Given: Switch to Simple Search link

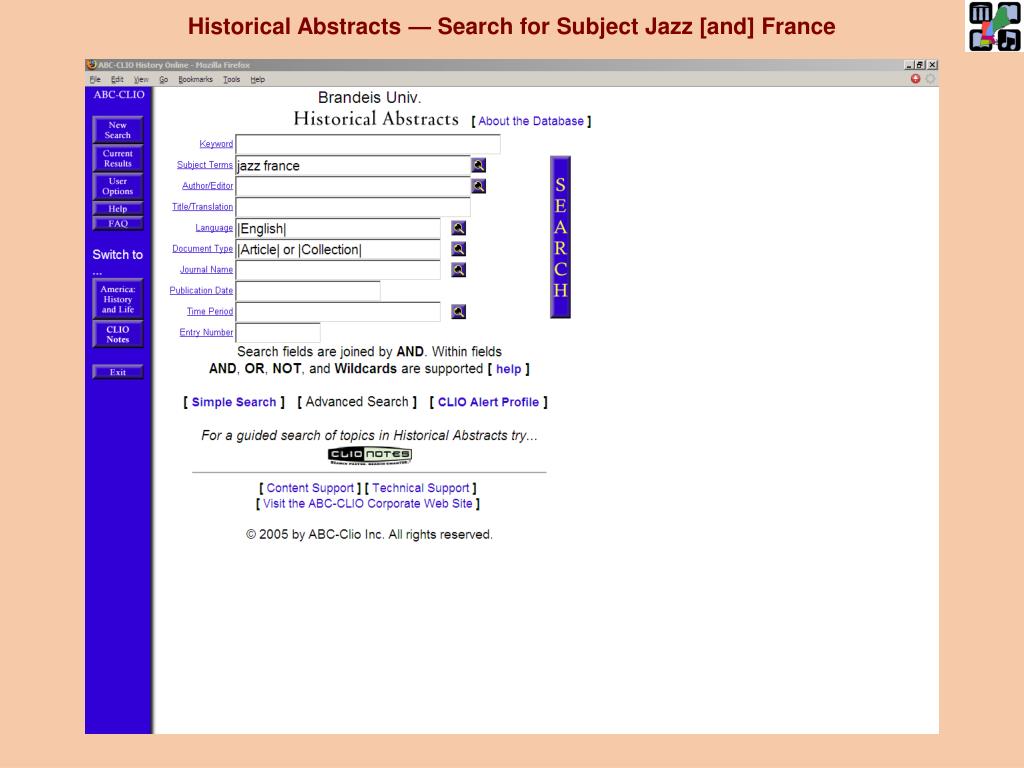Looking at the screenshot, I should tap(234, 402).
